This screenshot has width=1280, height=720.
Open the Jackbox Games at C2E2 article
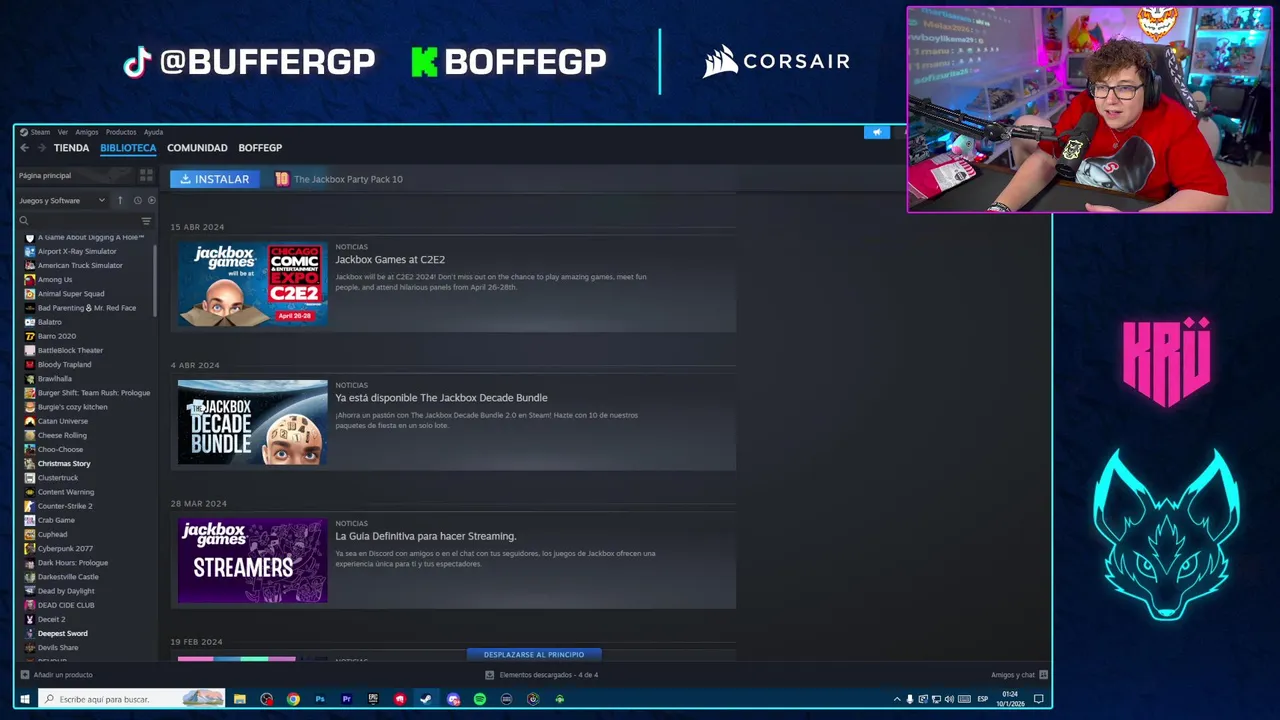[x=390, y=260]
